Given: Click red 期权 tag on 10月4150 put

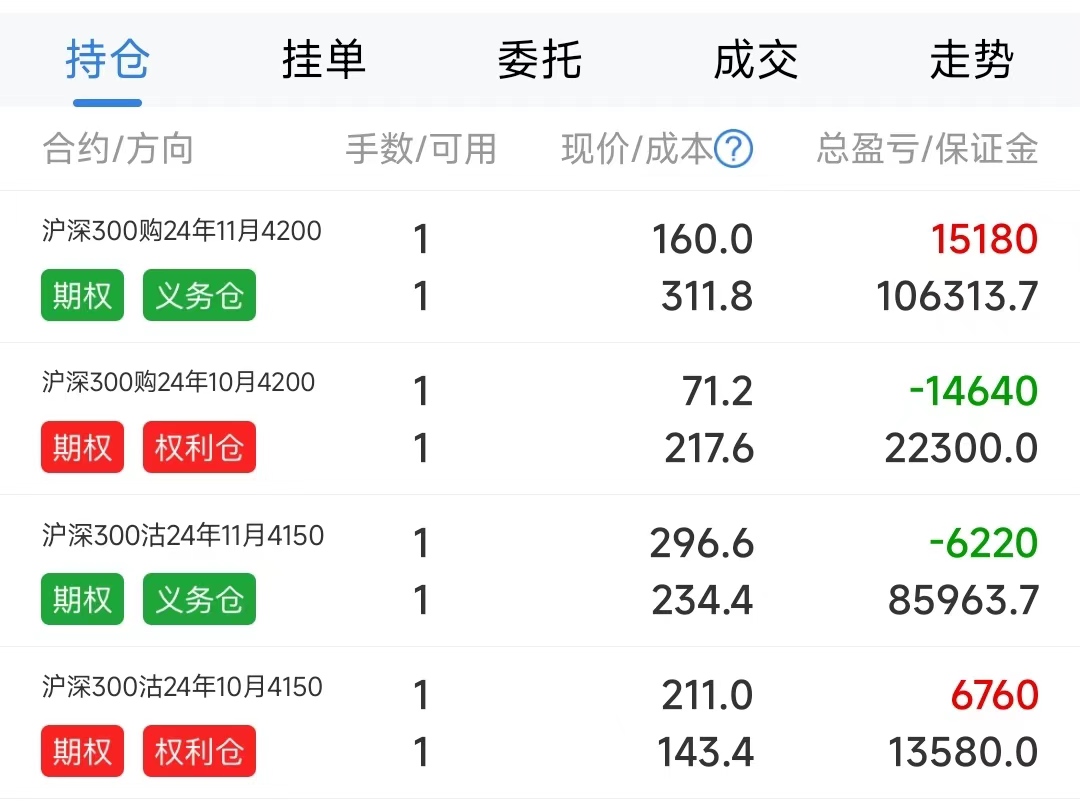Looking at the screenshot, I should coord(82,751).
